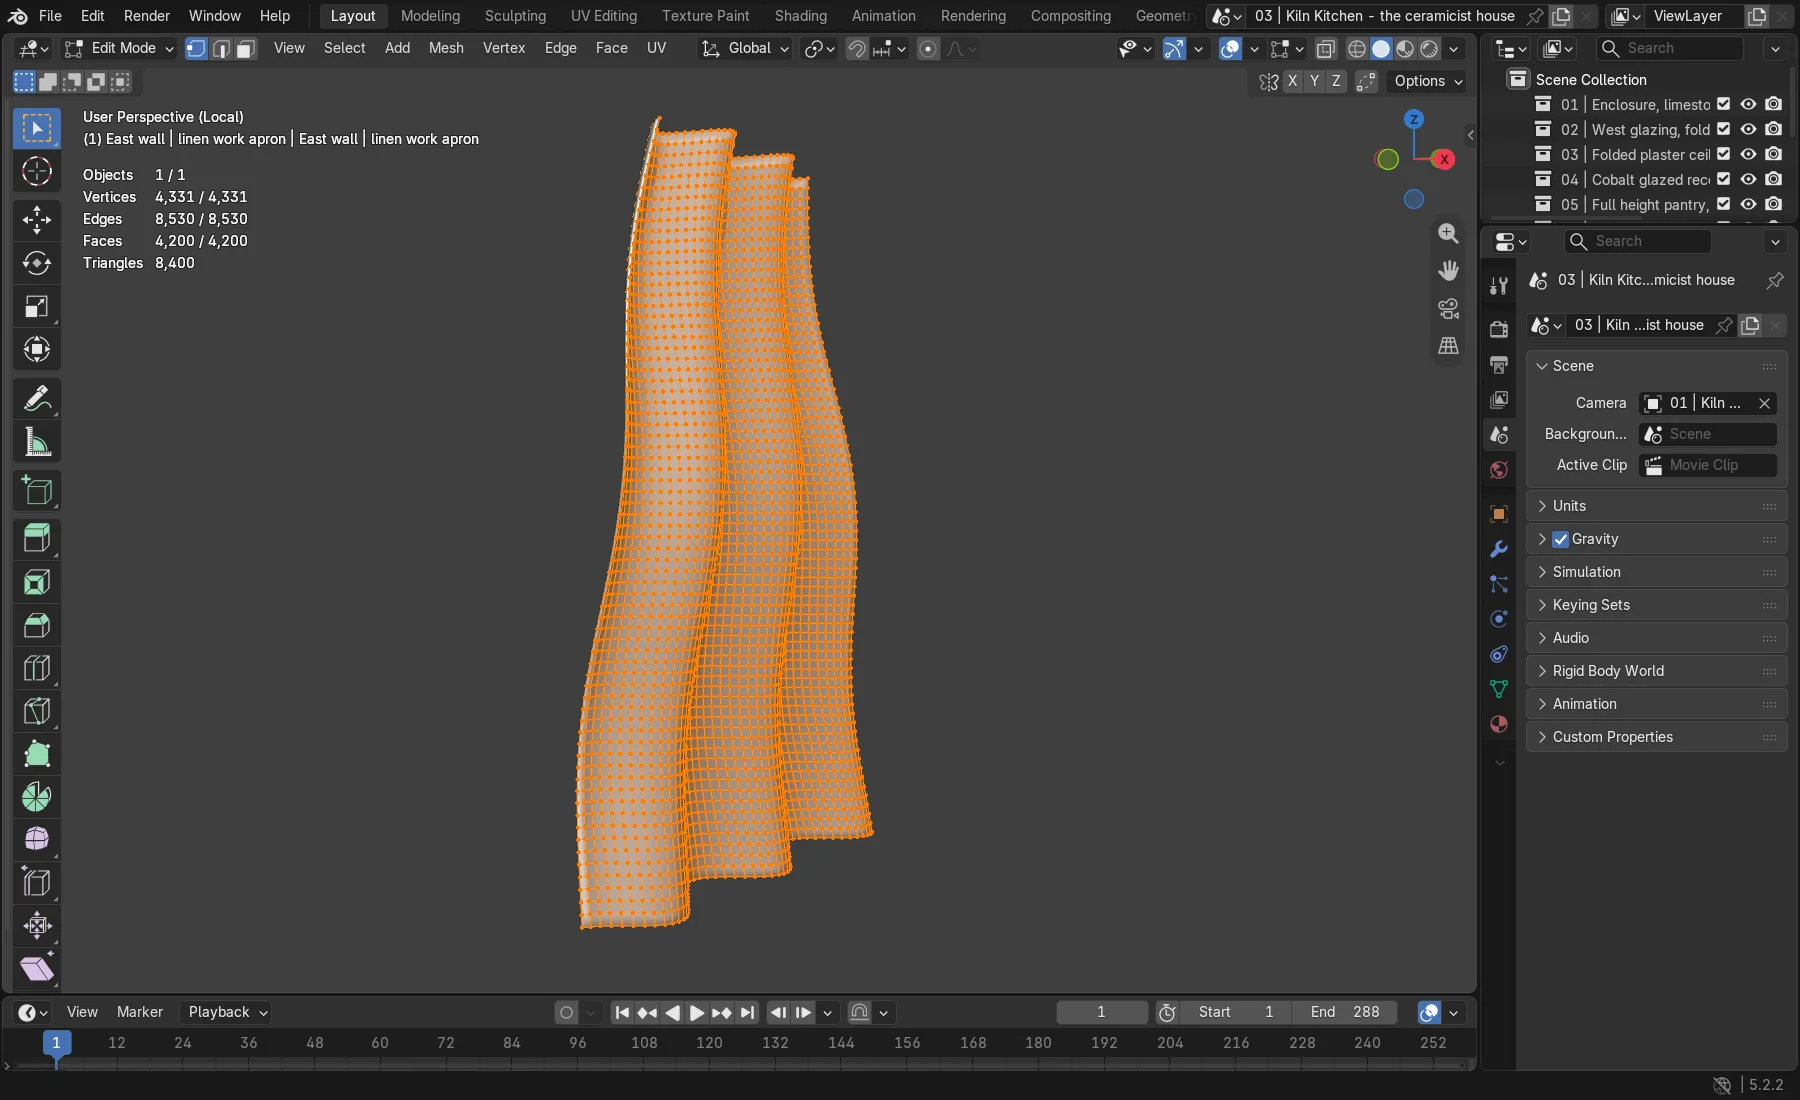Activate the Extrude Region tool
1800x1100 pixels.
(37, 539)
